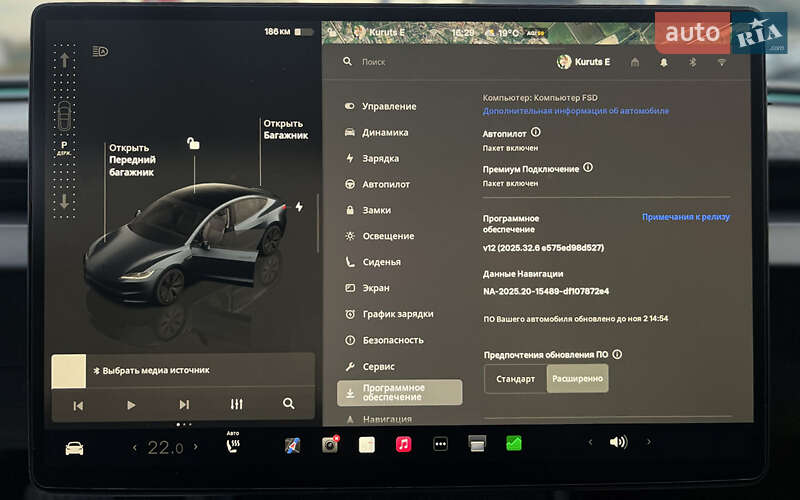
Task: Tap software version v12 (2025.32.6) text
Action: click(543, 247)
